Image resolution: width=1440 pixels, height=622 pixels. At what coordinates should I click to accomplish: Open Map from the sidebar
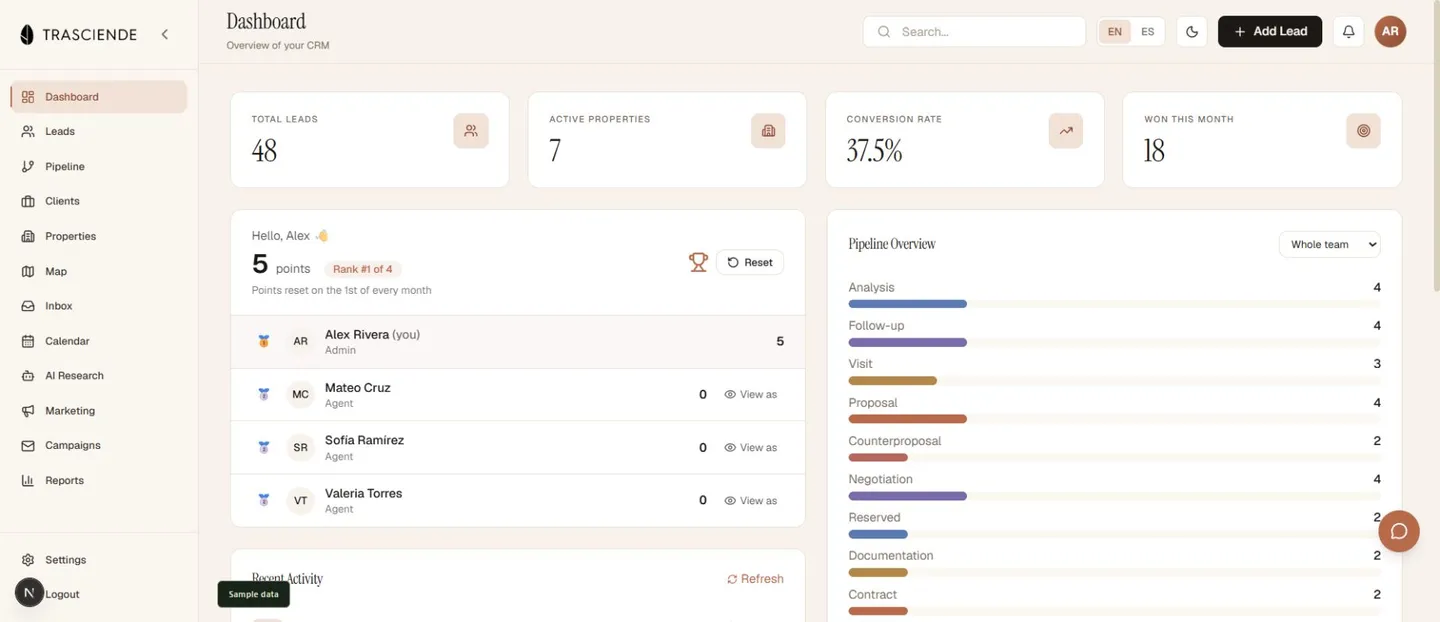(99, 271)
